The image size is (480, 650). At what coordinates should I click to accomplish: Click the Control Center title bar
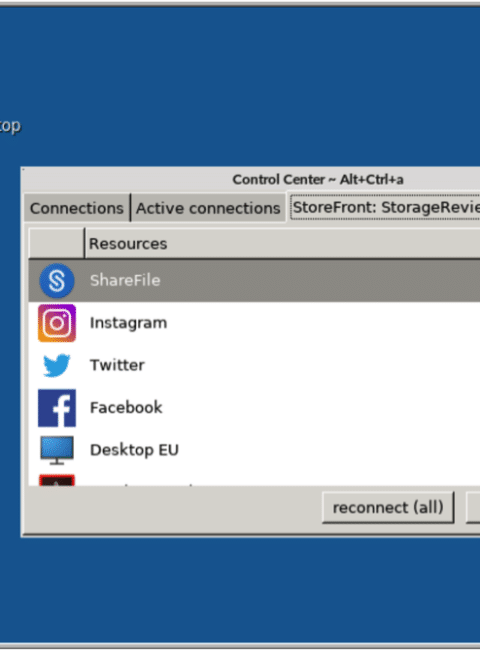click(x=252, y=179)
